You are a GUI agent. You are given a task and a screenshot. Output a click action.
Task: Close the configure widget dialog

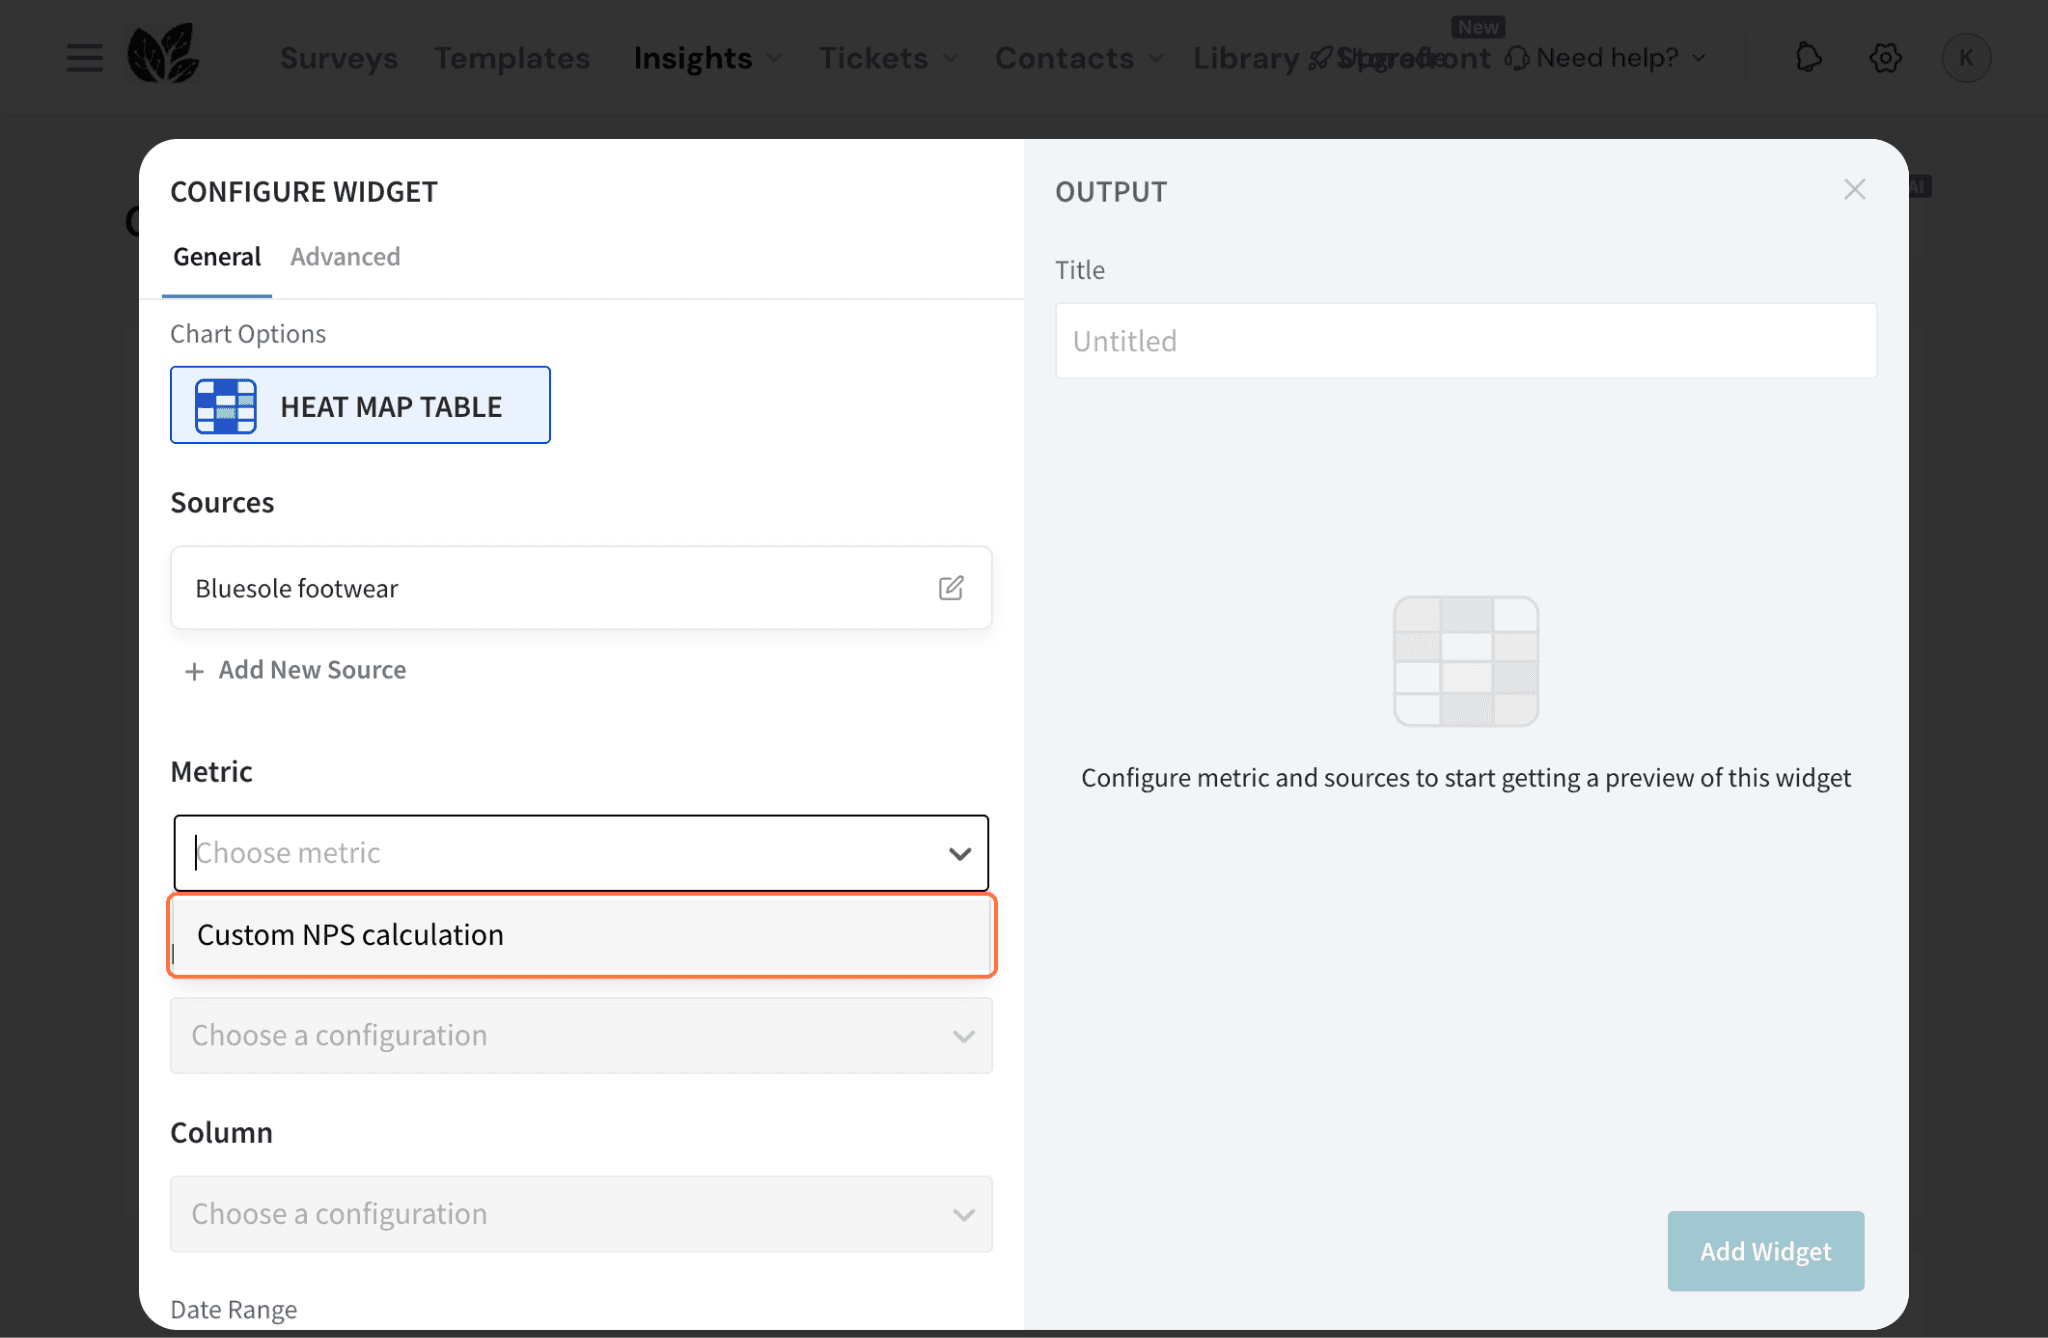pyautogui.click(x=1854, y=190)
